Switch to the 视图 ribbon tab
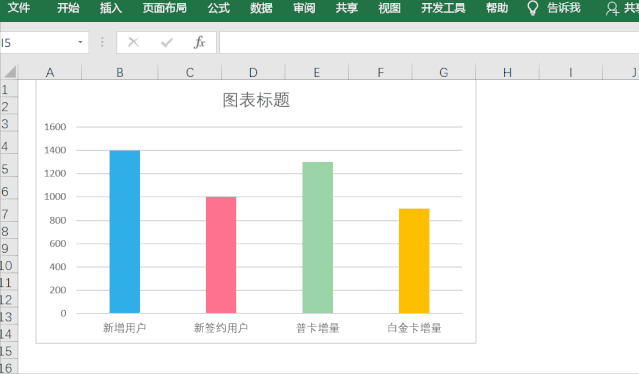Screen dimensions: 639x374 click(390, 8)
